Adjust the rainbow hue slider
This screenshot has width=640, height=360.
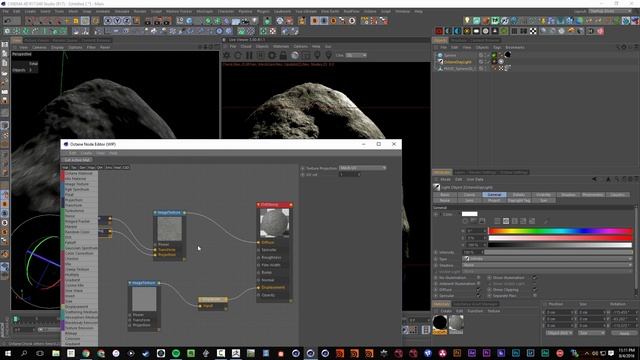(560, 231)
